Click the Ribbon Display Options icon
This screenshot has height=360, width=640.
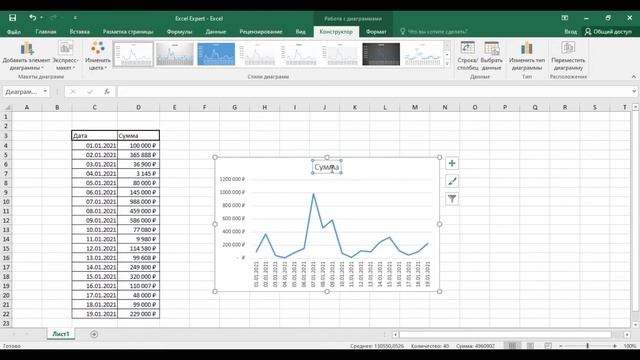565,18
